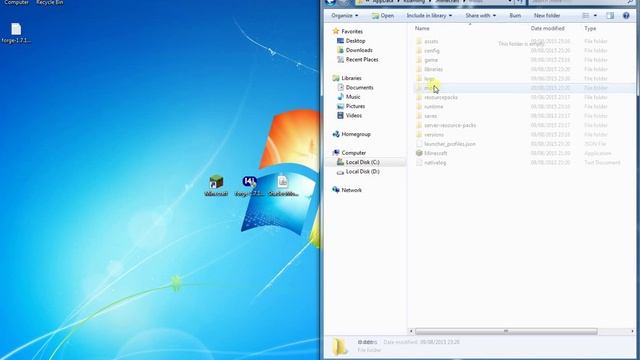Select the logs folder
Screen dimensions: 640x360
[429, 78]
